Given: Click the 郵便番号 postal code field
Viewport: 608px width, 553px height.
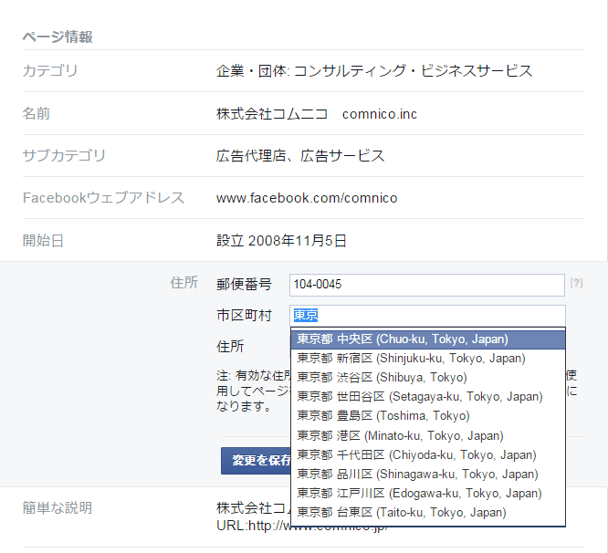Looking at the screenshot, I should (427, 285).
